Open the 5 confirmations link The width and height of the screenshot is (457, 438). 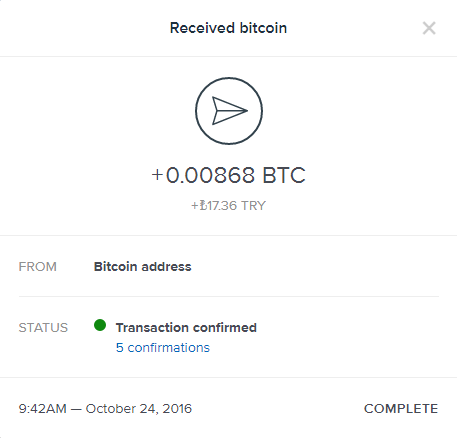[163, 348]
